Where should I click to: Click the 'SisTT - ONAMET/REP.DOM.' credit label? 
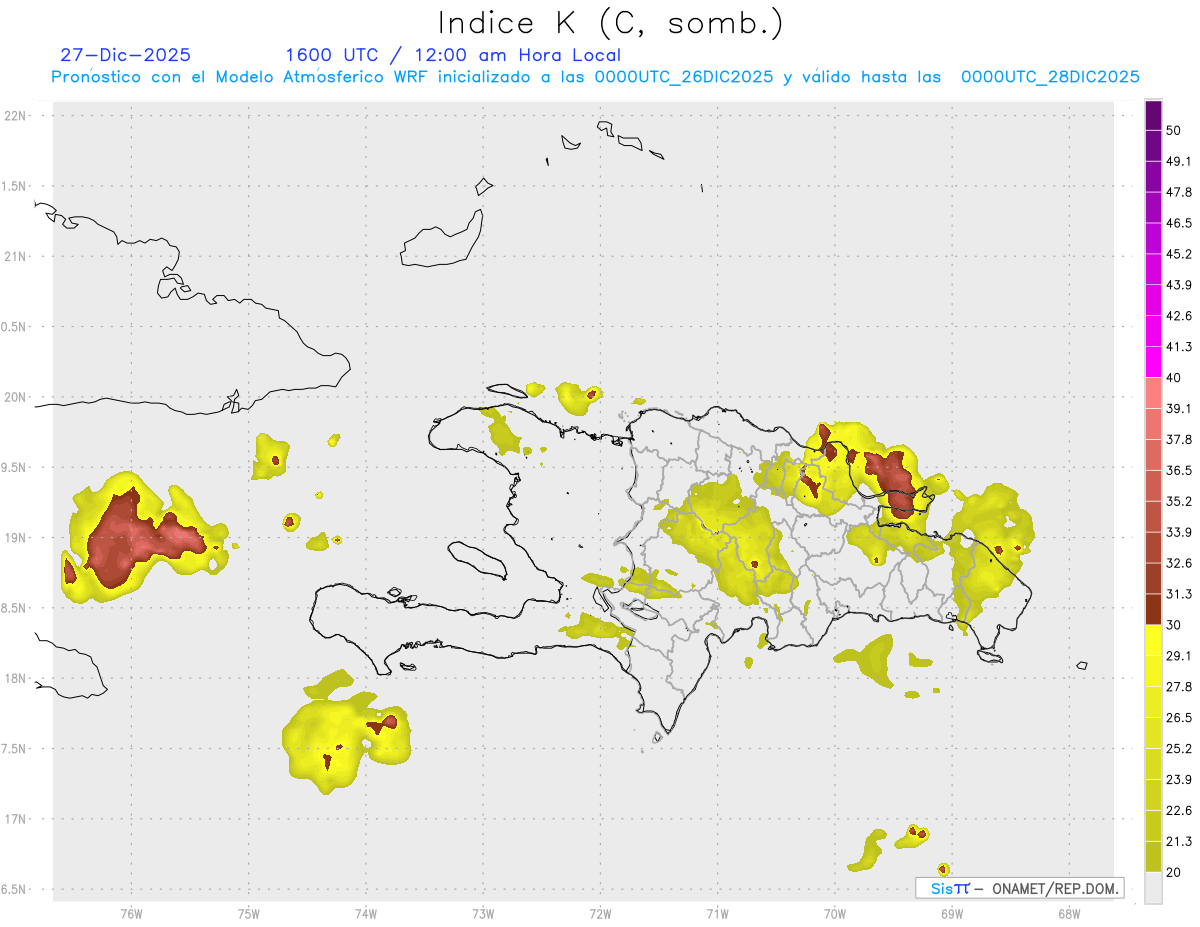click(1019, 888)
